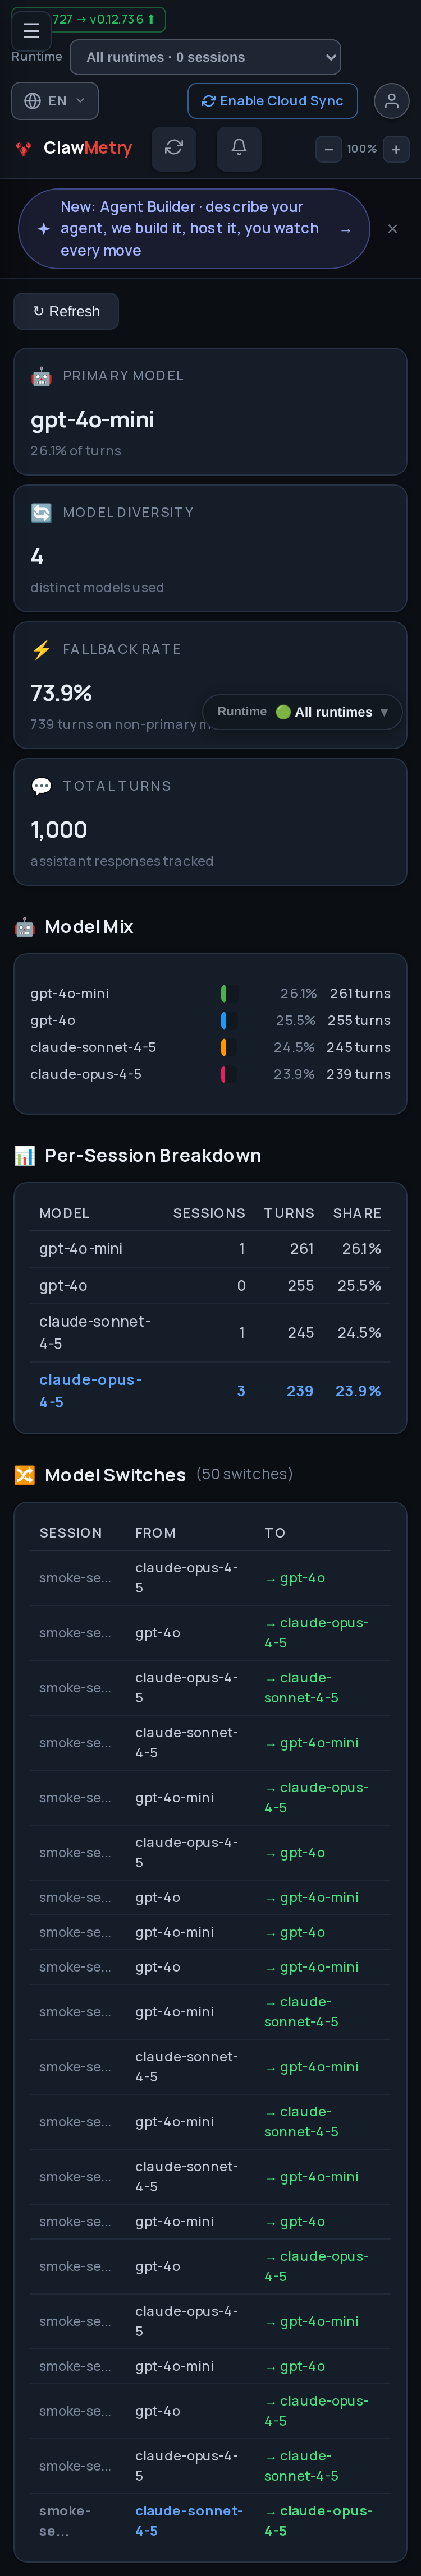This screenshot has height=2576, width=421.
Task: Enable Cloud Sync
Action: [272, 101]
